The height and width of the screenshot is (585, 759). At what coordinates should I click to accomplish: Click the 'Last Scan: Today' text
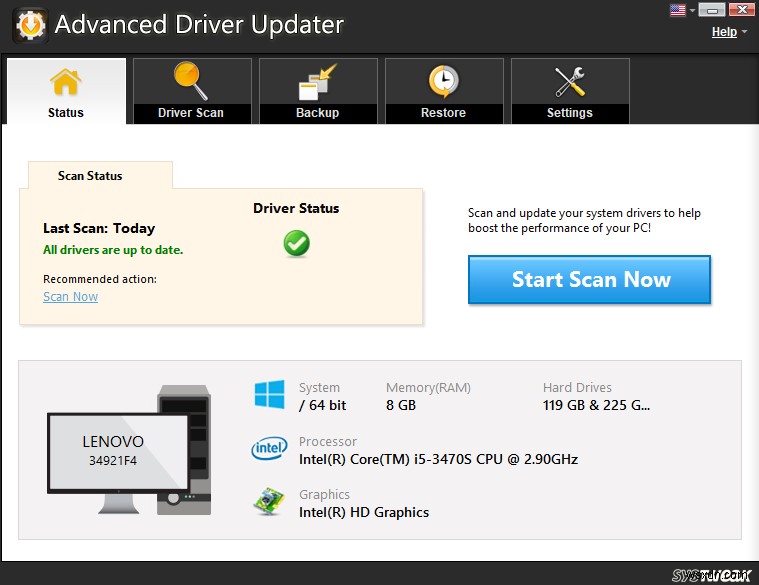(x=99, y=228)
